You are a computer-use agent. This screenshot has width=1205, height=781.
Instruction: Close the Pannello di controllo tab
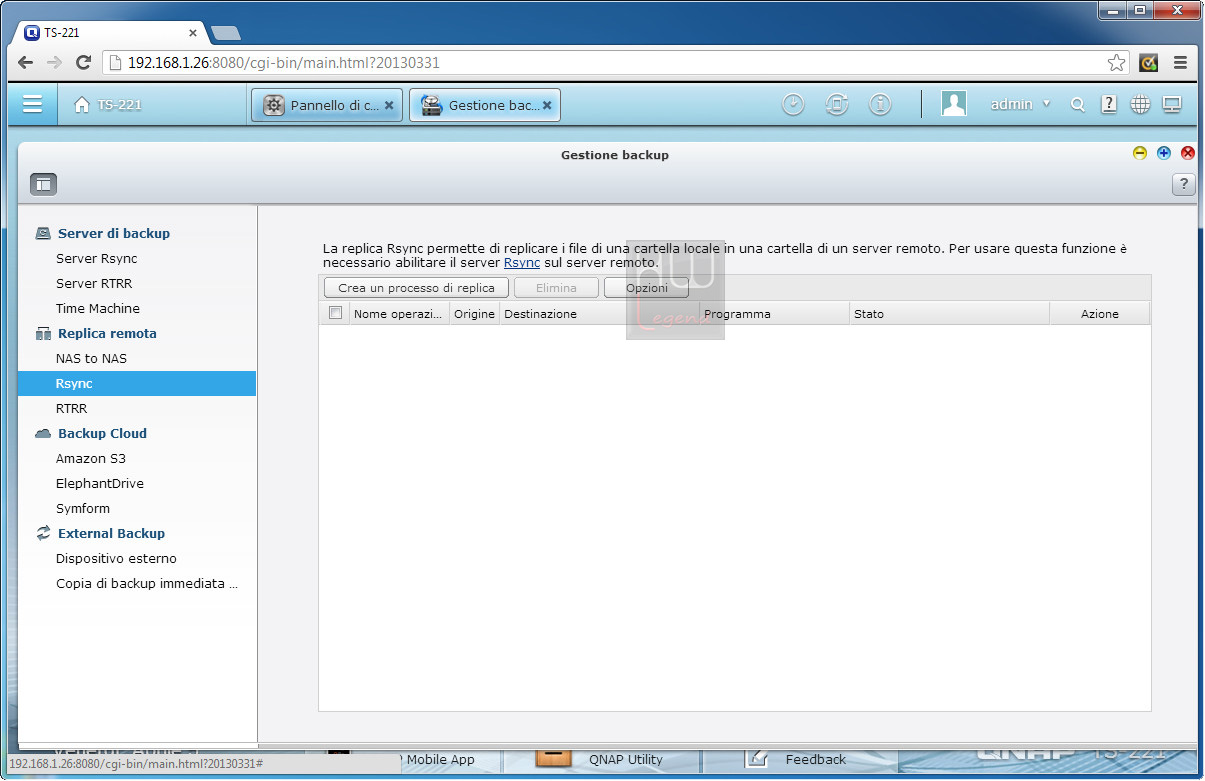389,105
